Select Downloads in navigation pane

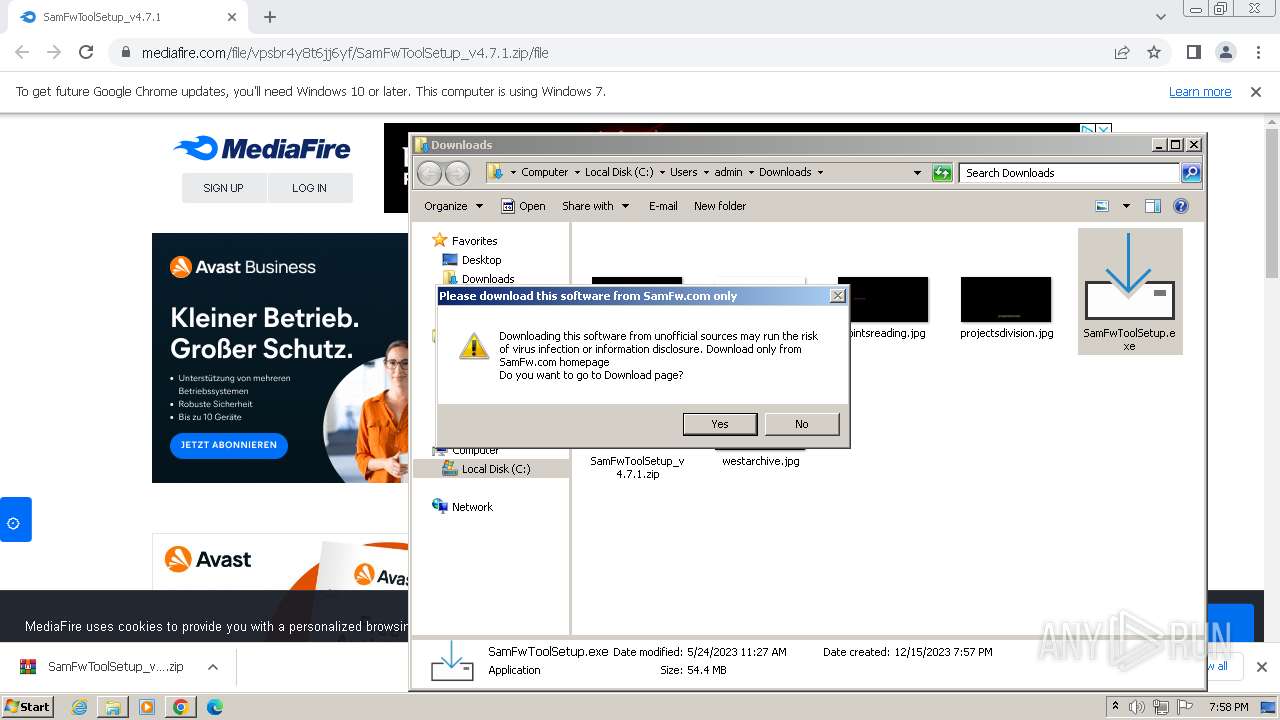[488, 279]
